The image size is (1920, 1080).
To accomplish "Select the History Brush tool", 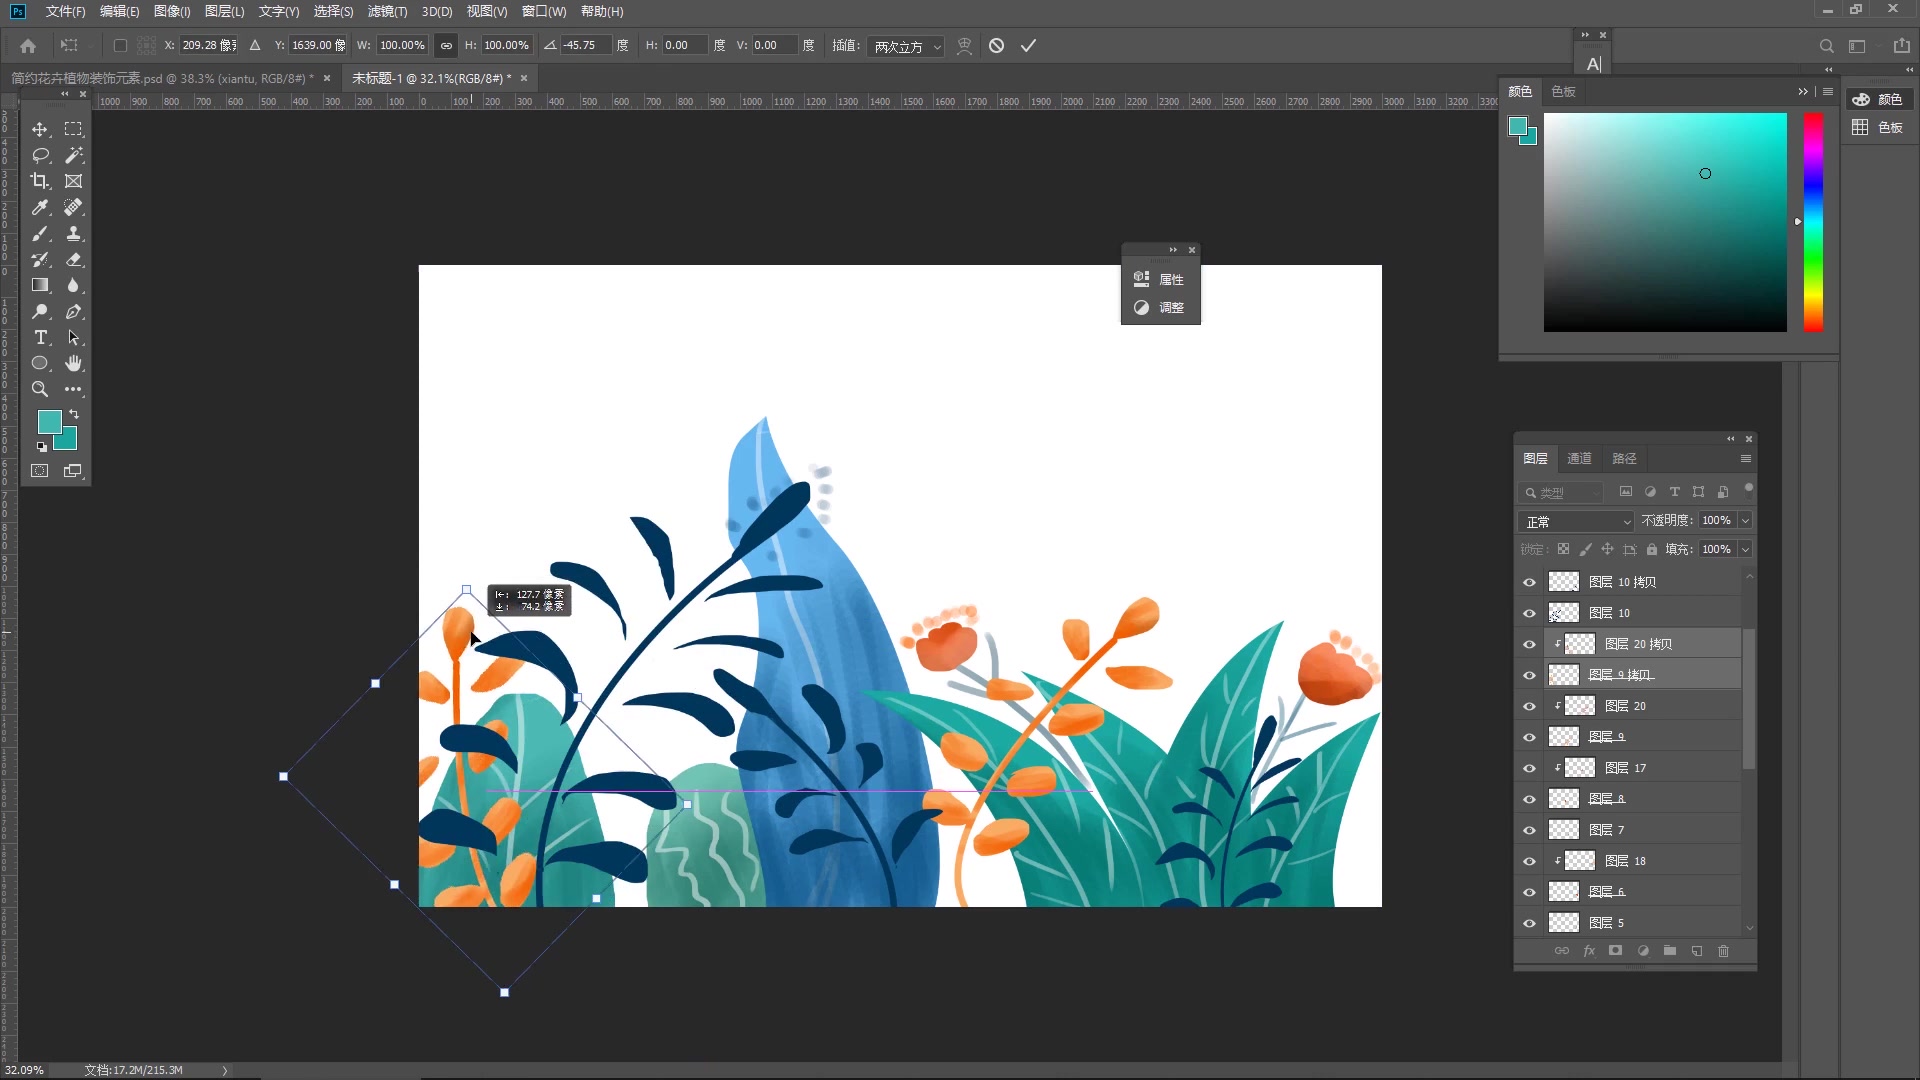I will click(x=40, y=259).
